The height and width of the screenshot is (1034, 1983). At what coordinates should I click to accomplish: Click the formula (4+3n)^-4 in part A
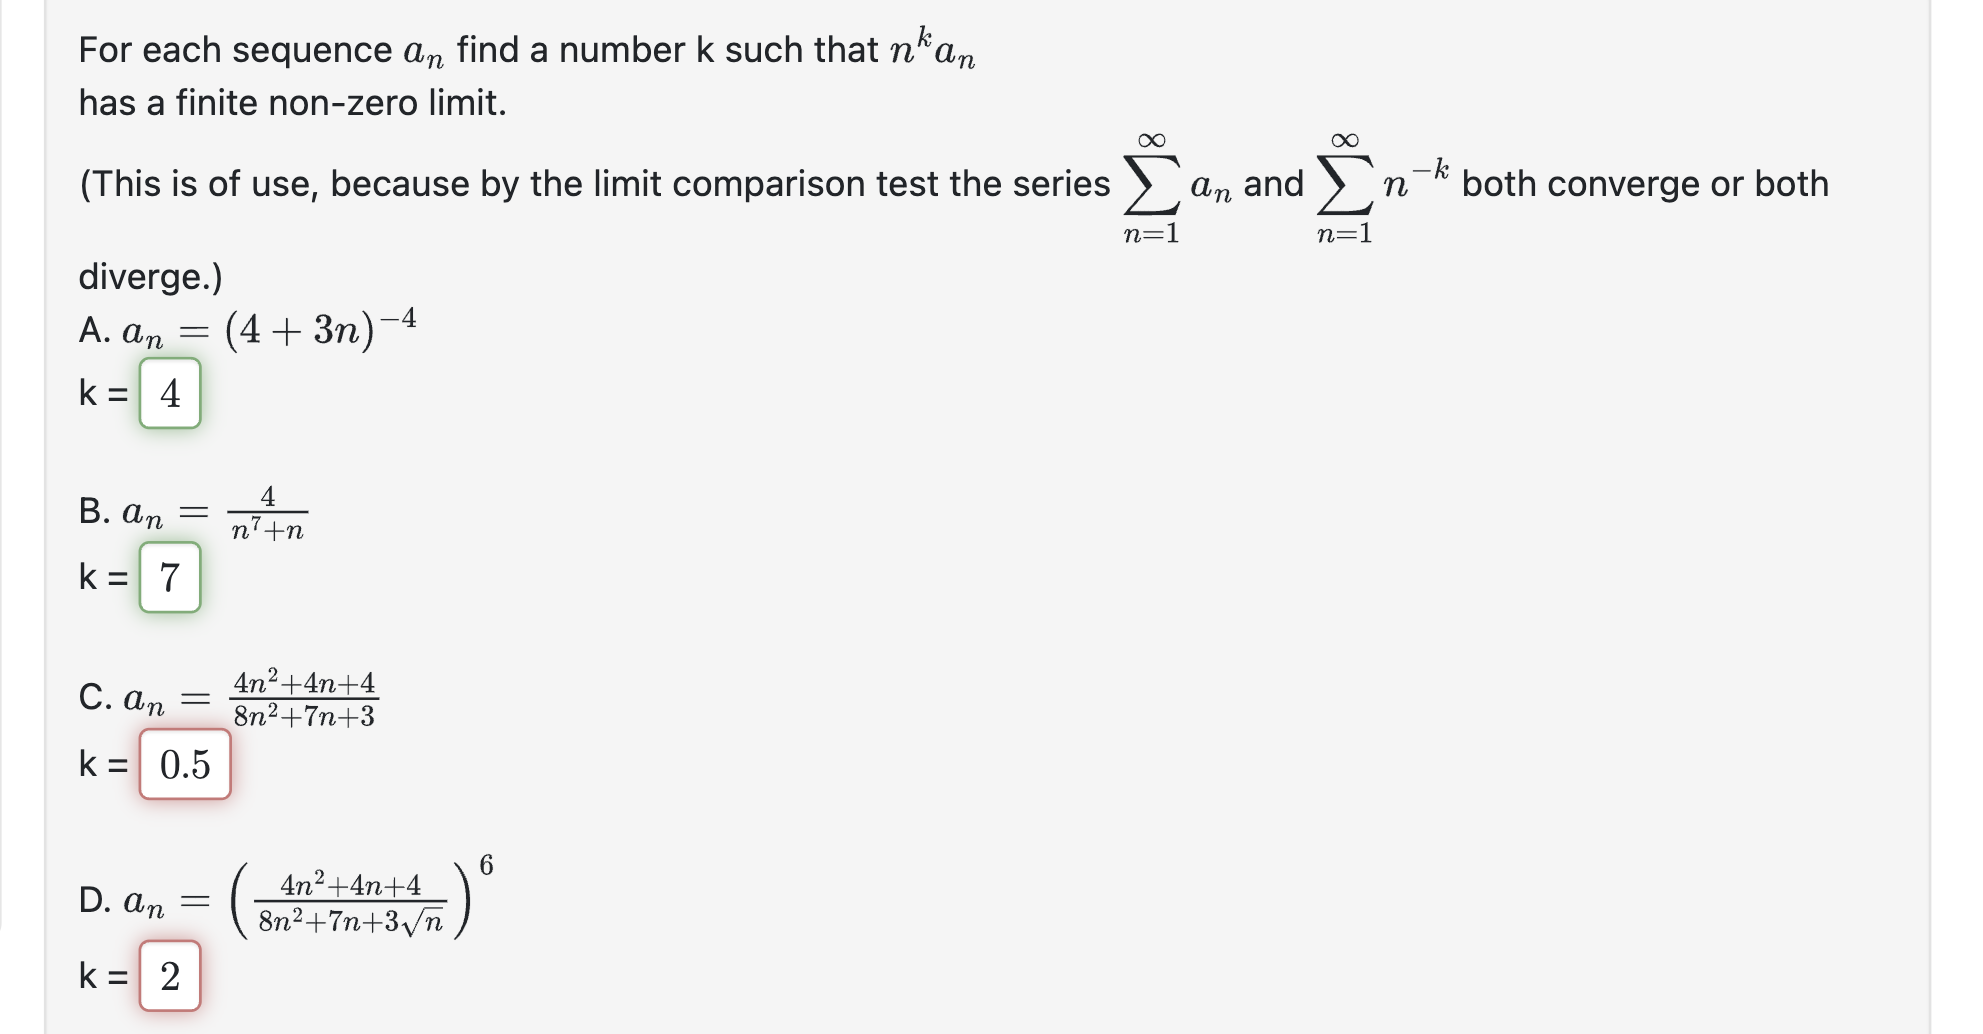click(x=318, y=325)
